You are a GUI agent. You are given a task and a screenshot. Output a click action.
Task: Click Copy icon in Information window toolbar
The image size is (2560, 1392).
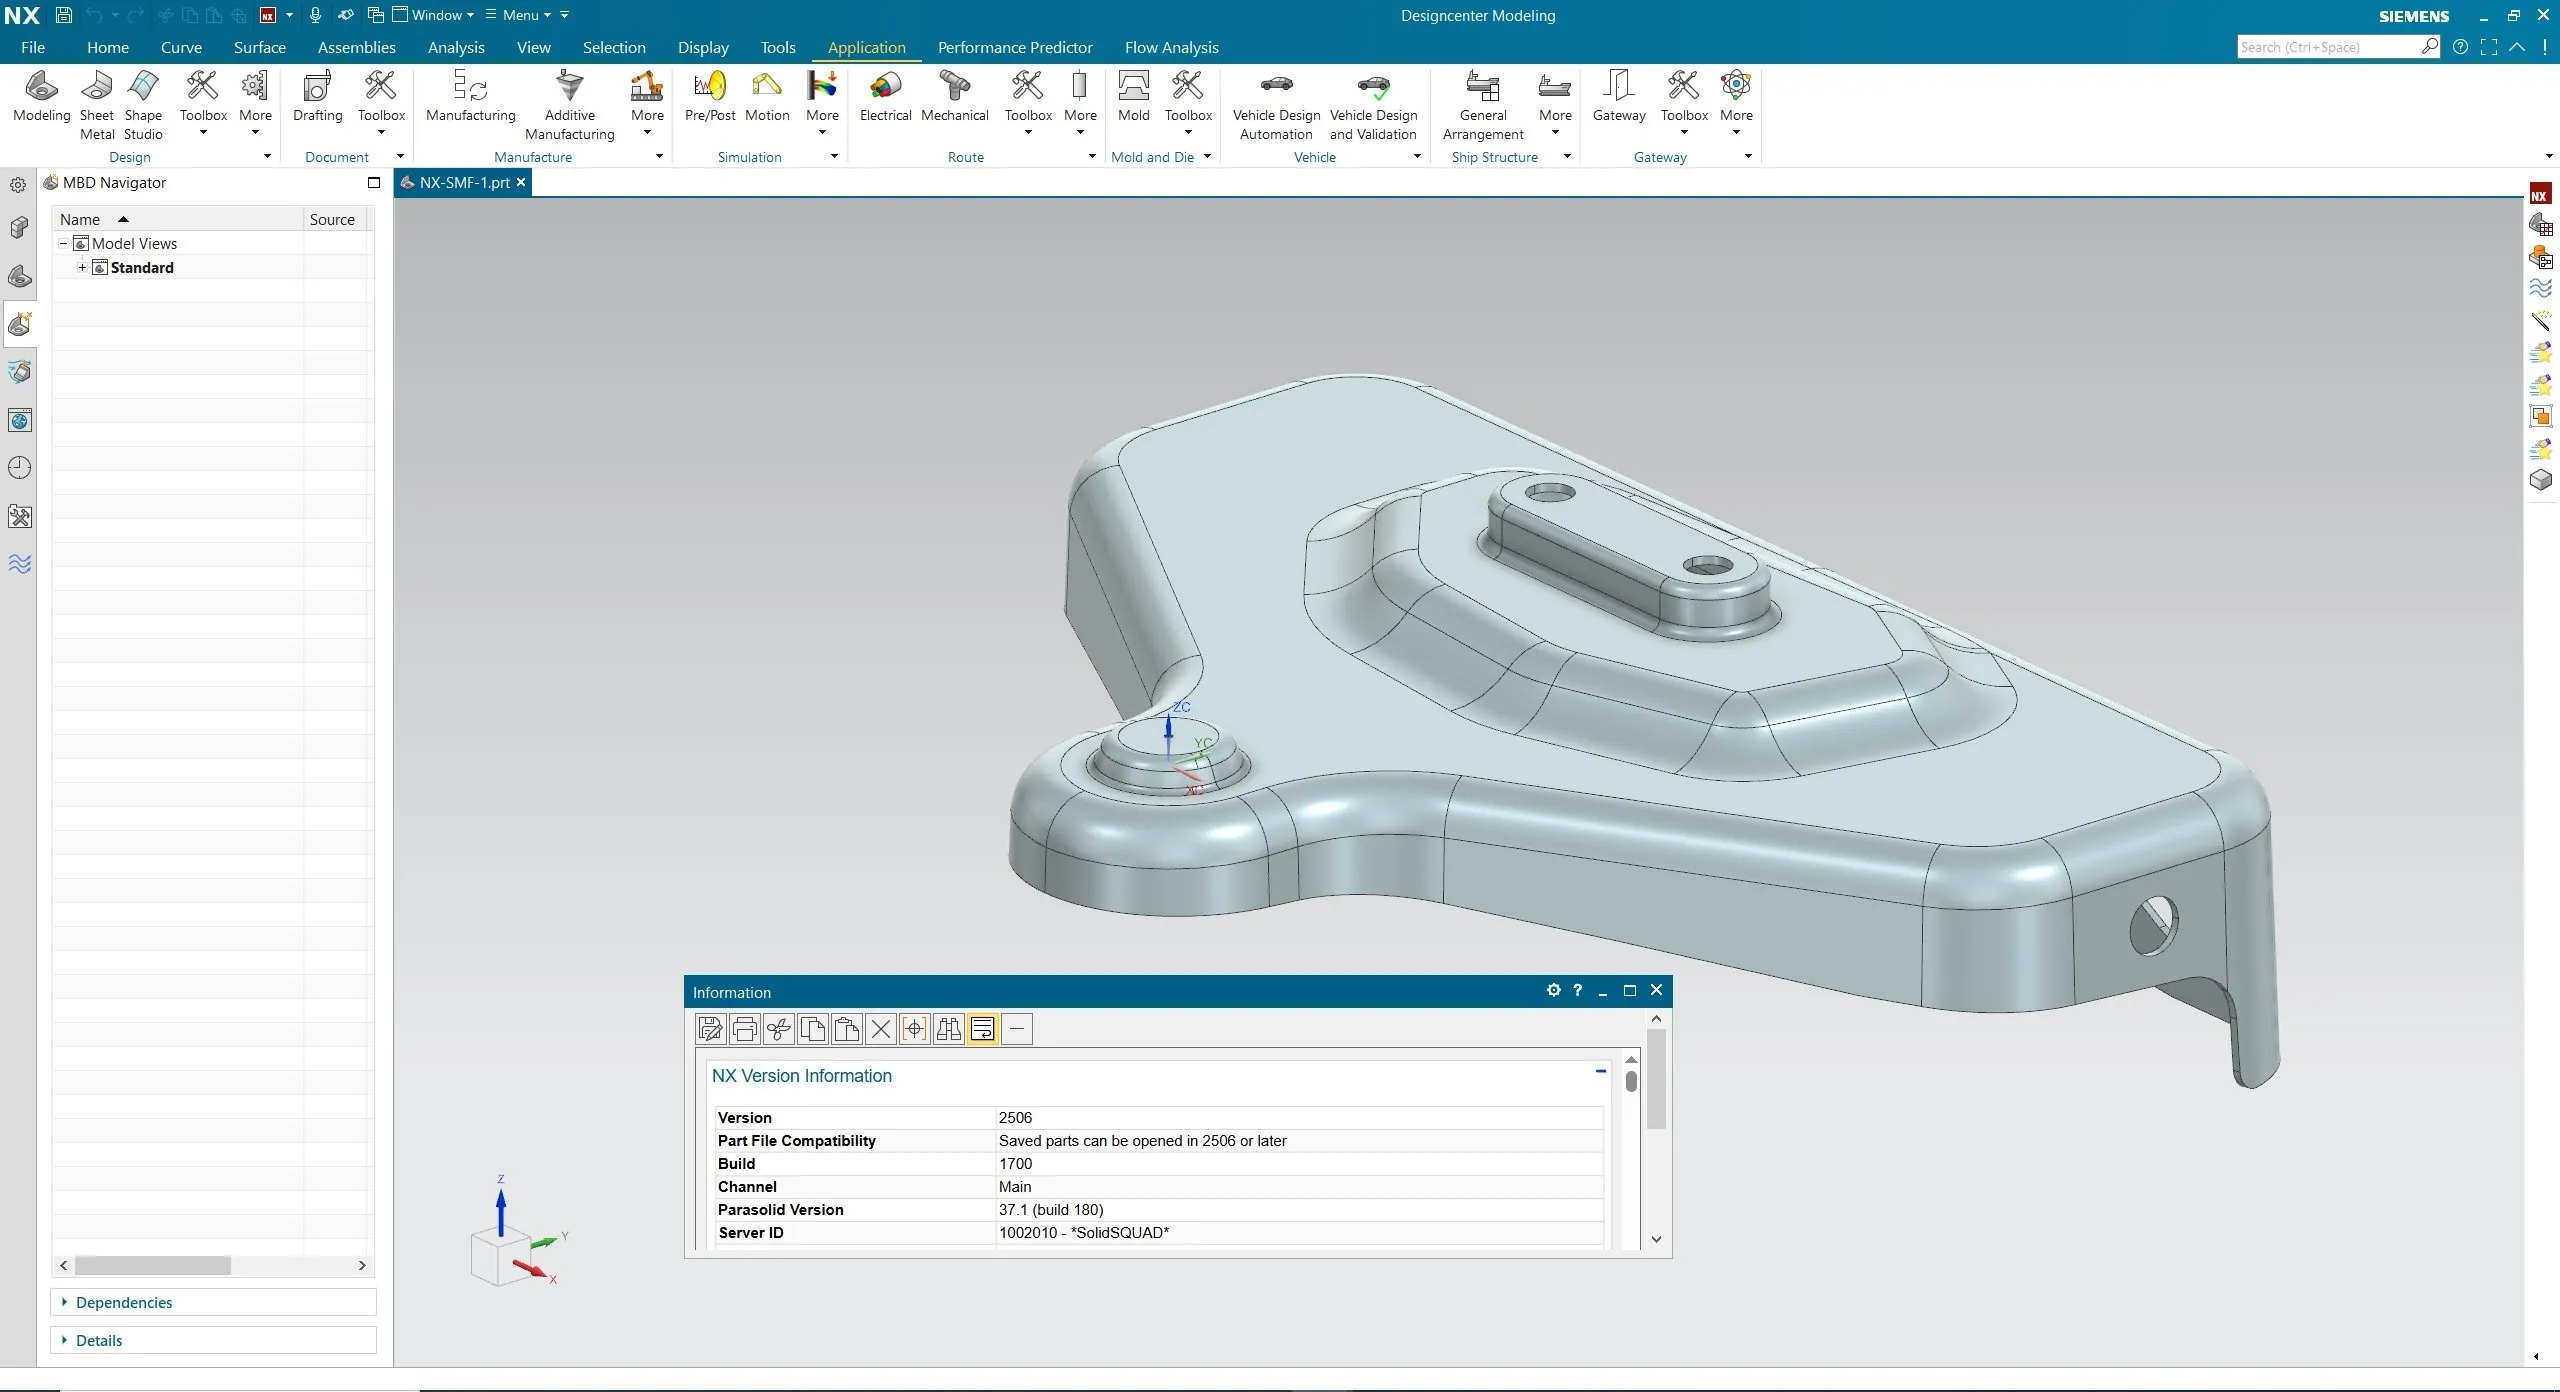(x=812, y=1029)
